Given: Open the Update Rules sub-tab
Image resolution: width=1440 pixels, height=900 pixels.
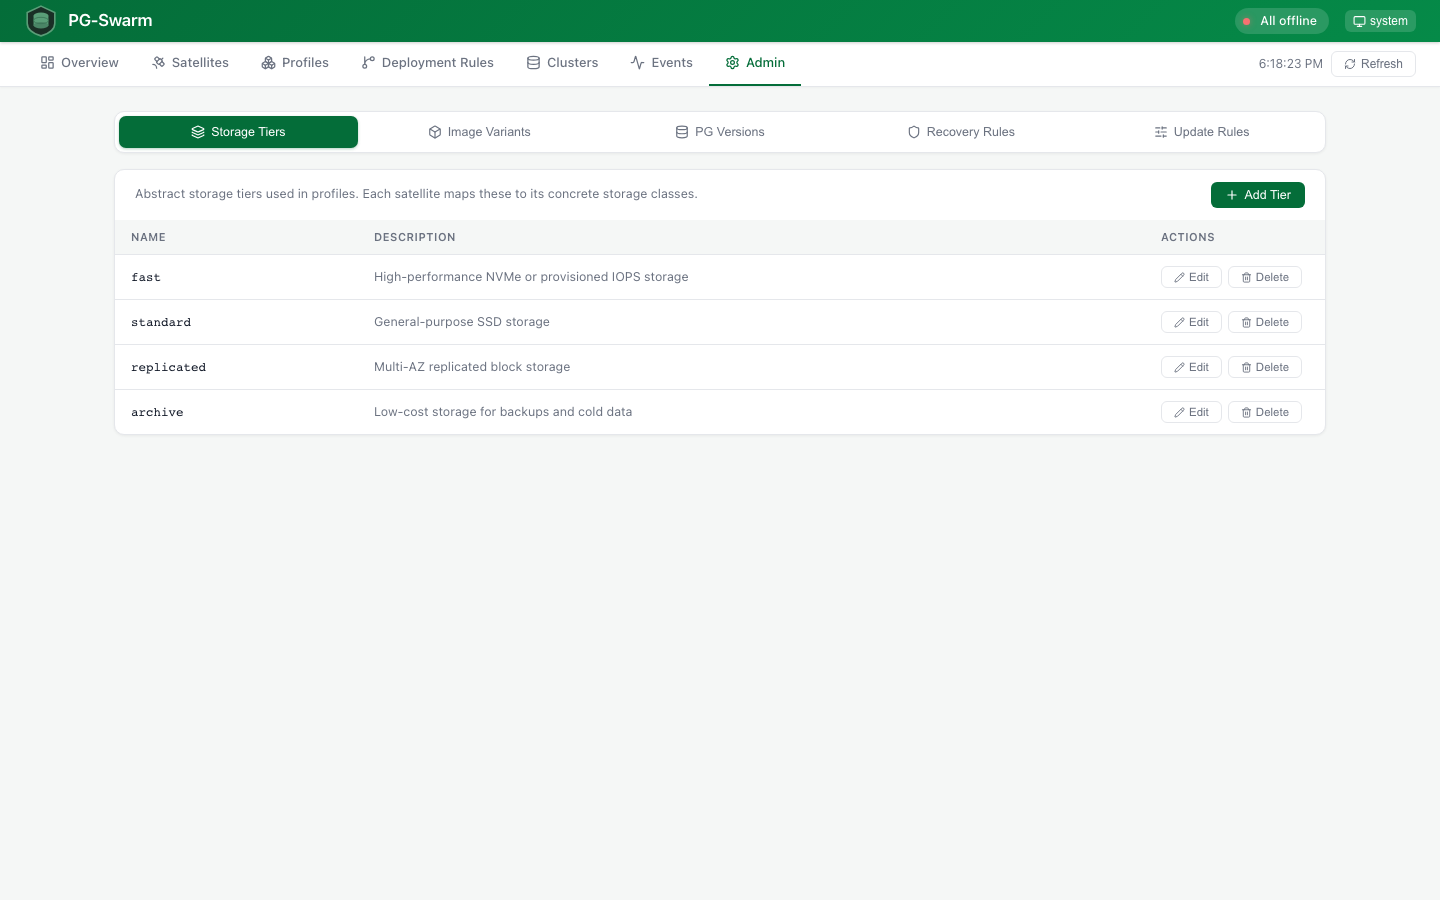Looking at the screenshot, I should 1202,132.
